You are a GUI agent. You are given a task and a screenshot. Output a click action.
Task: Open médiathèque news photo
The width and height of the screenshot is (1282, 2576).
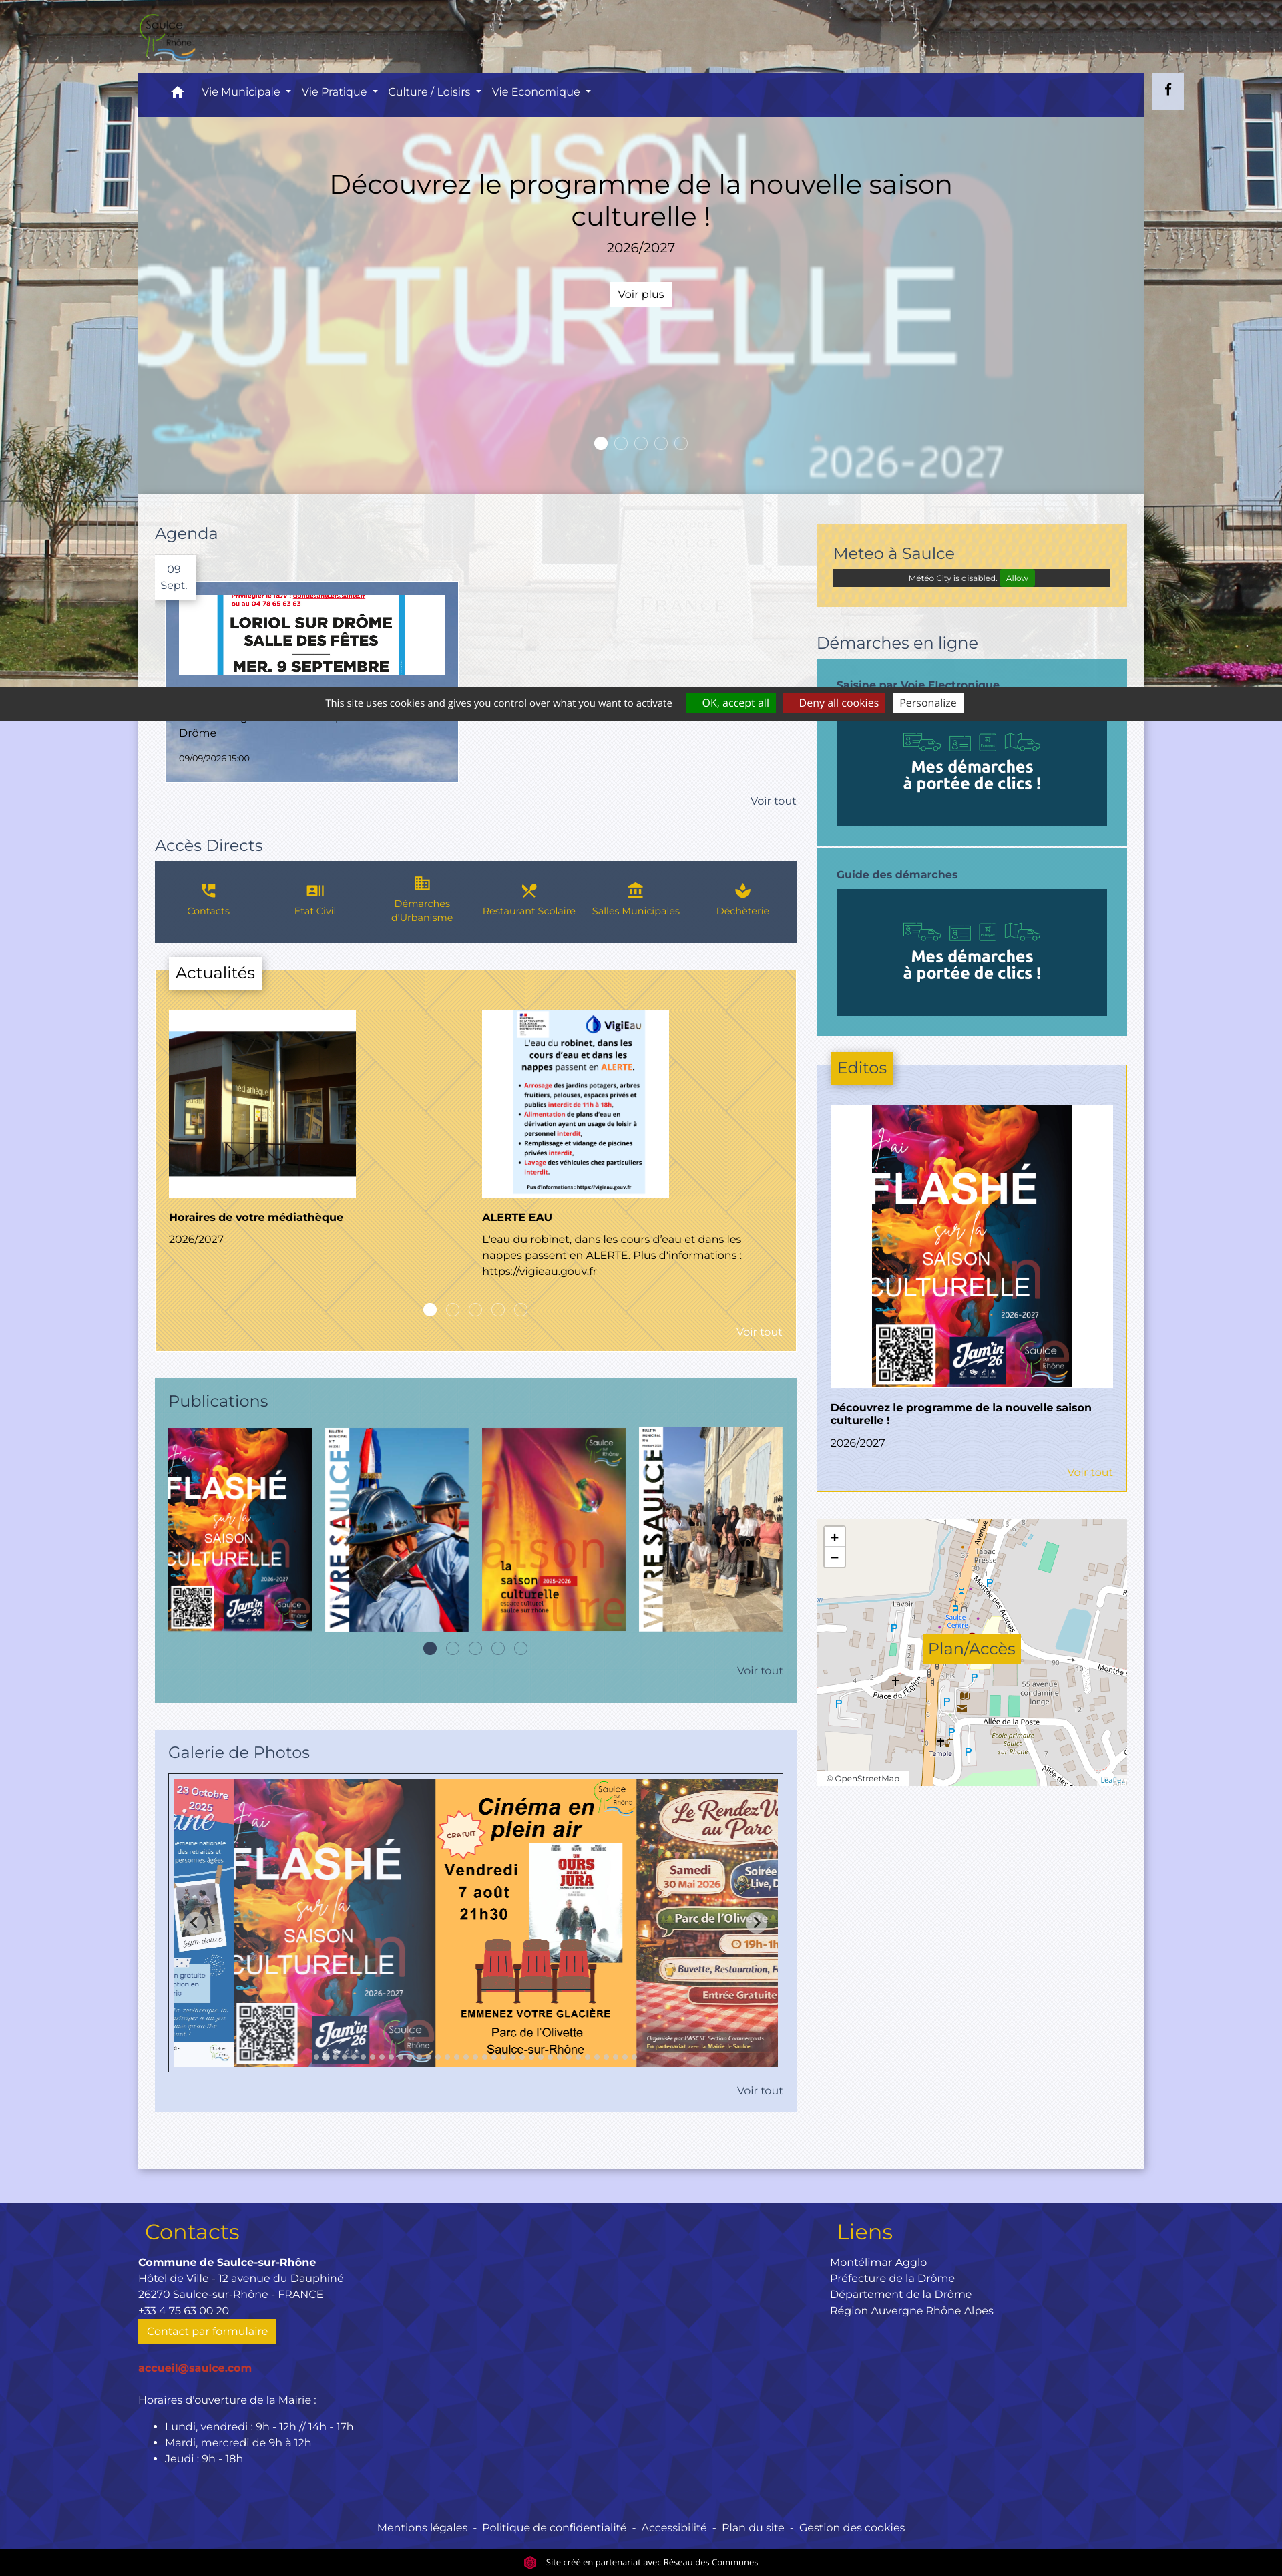point(262,1104)
